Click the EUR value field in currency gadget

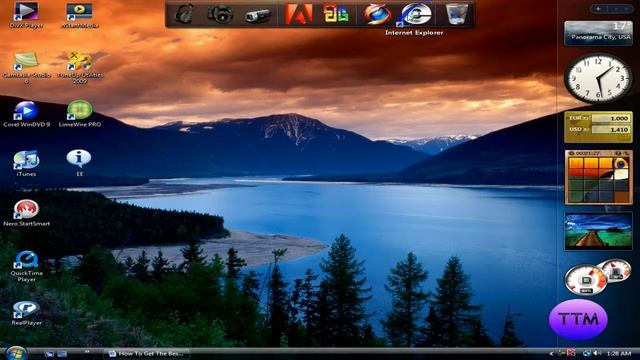611,118
